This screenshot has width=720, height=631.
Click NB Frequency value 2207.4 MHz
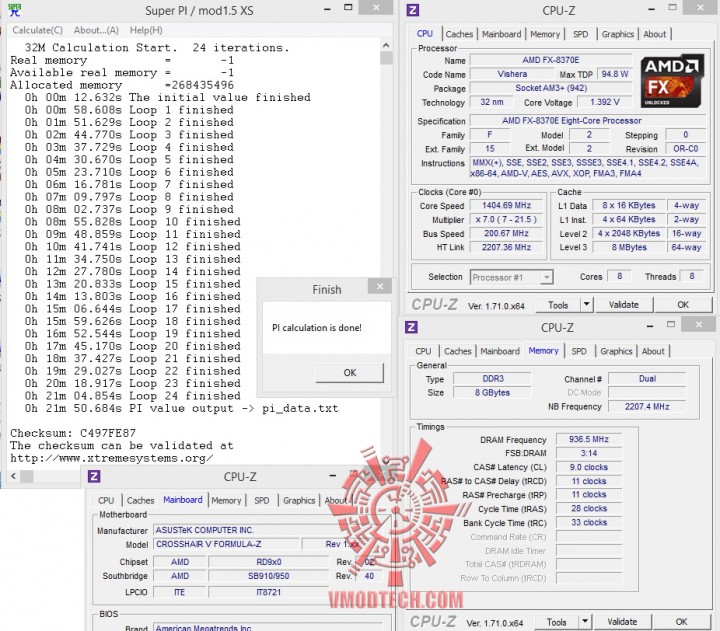(647, 406)
